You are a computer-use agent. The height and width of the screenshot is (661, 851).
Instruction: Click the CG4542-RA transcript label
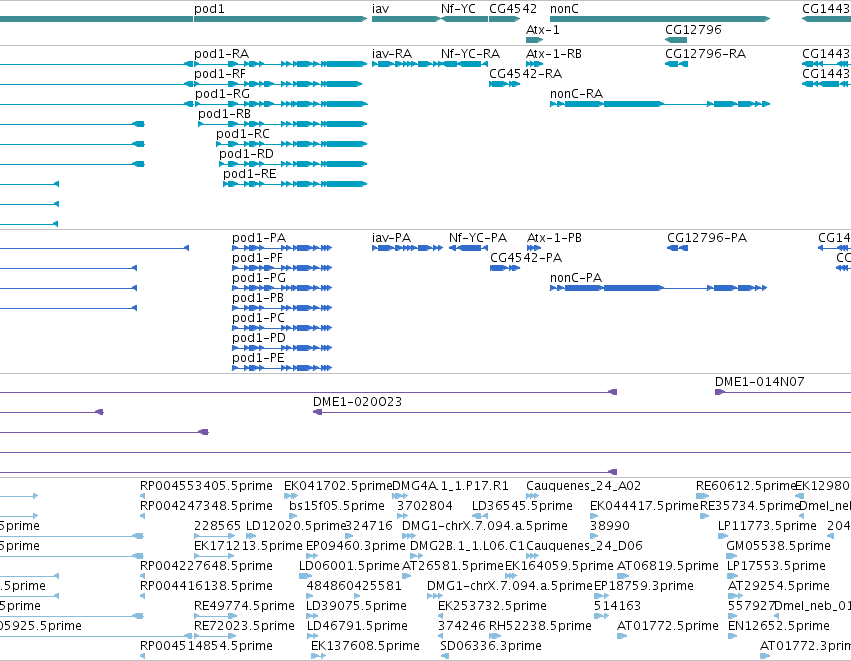pyautogui.click(x=525, y=74)
